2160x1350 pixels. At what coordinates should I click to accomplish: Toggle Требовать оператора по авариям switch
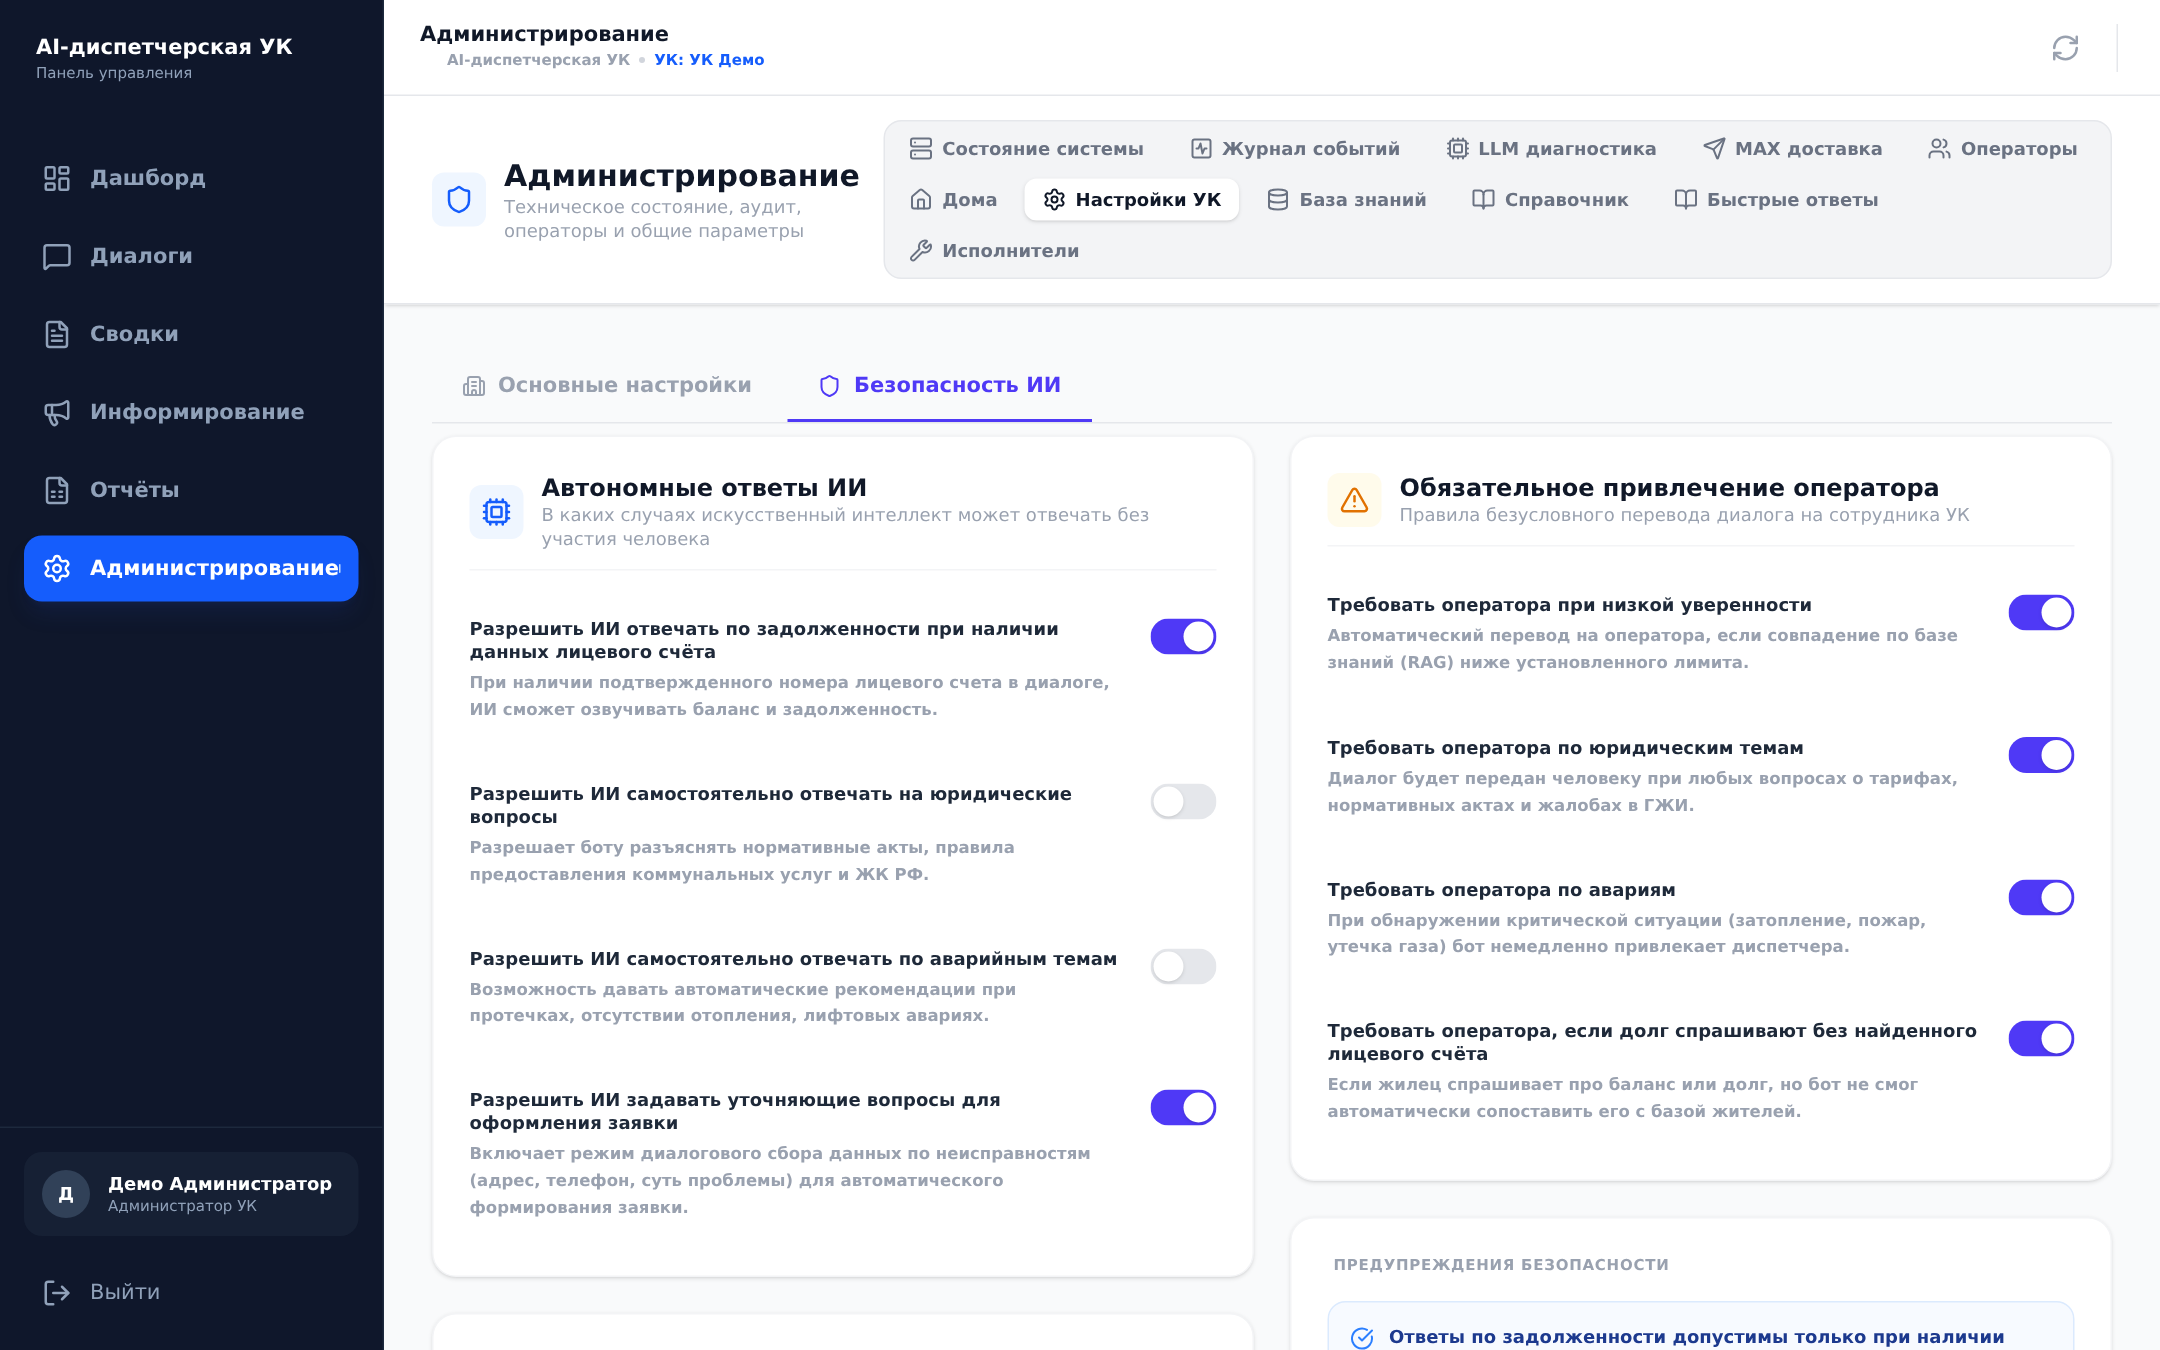click(x=2041, y=898)
